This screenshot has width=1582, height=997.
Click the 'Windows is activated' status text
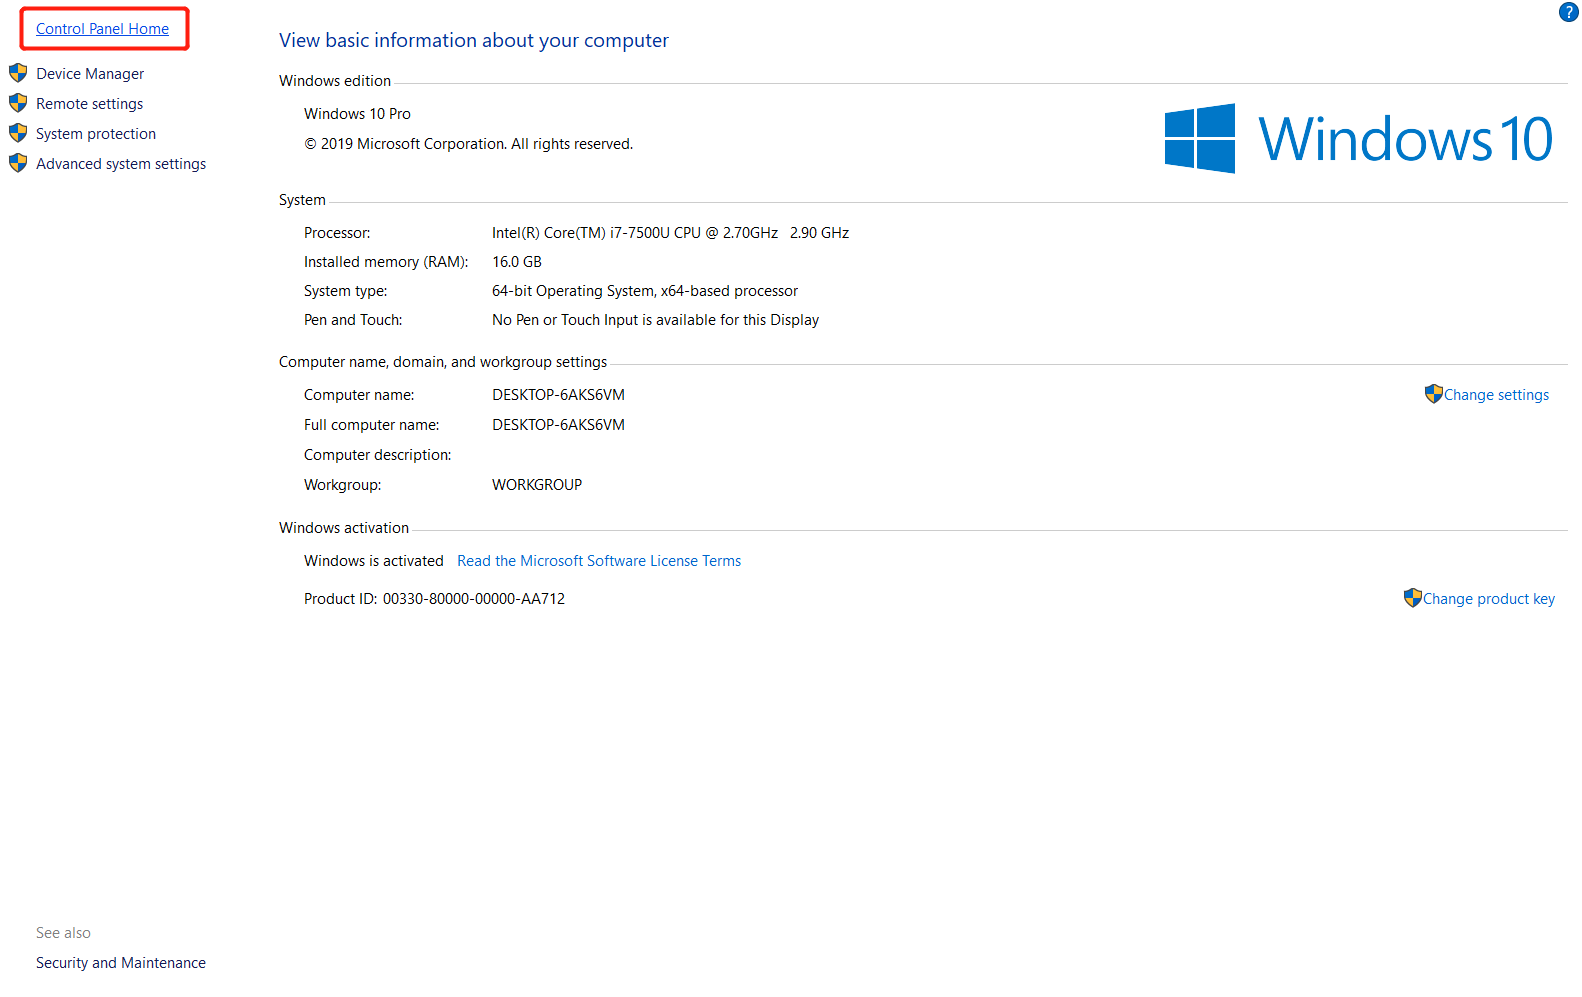pyautogui.click(x=374, y=561)
